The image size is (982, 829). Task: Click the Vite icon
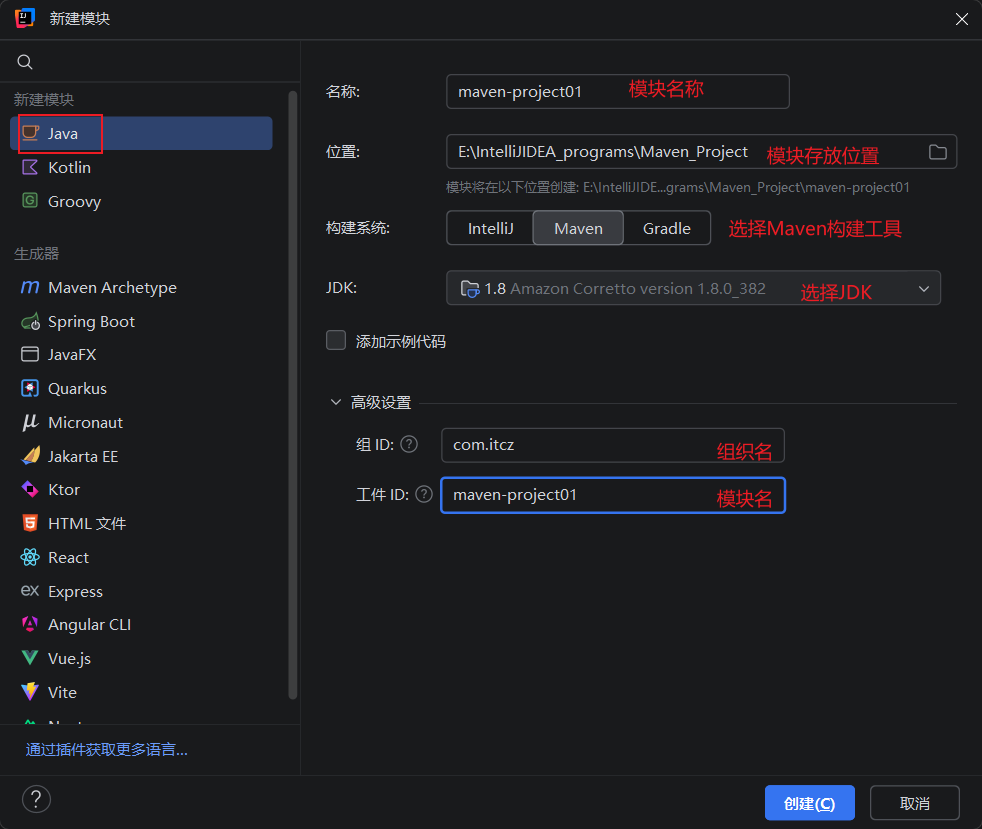coord(30,691)
